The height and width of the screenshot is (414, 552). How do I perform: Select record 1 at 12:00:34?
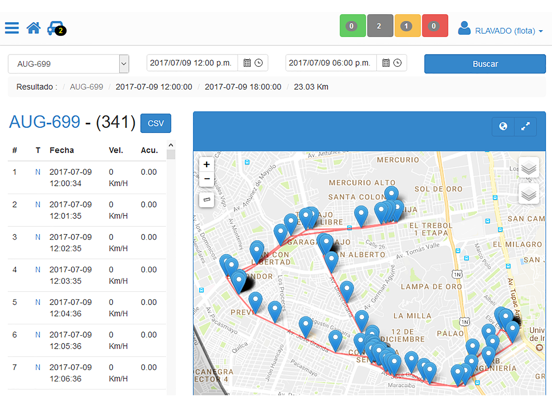[x=87, y=177]
